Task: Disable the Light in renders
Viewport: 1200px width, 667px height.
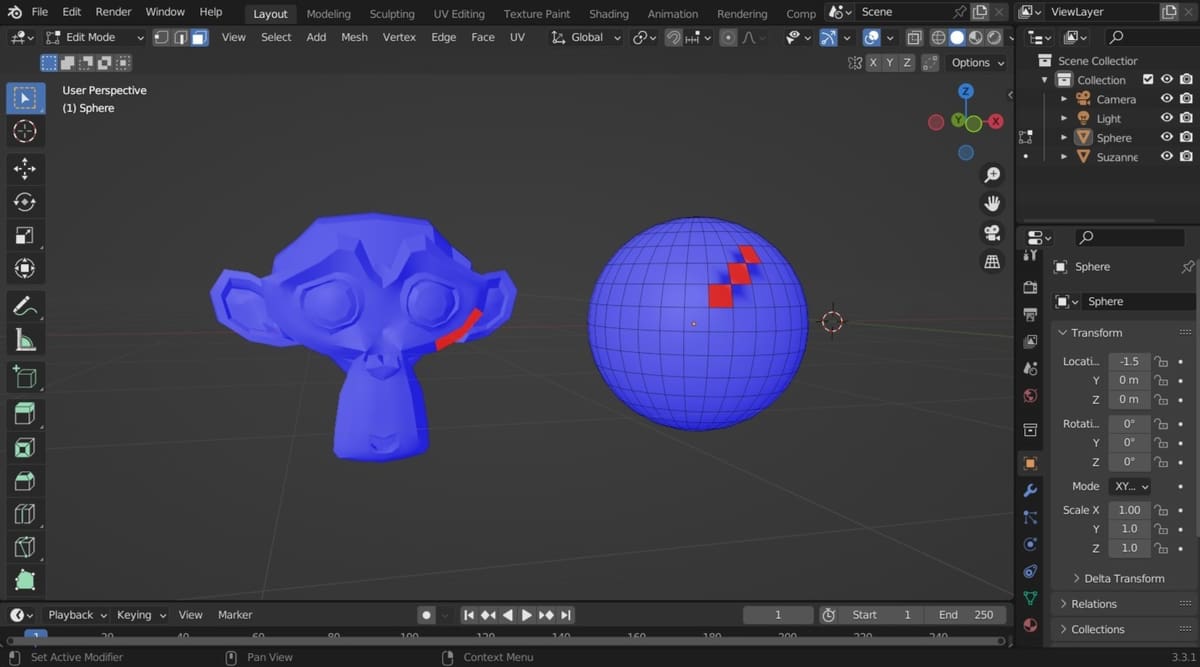Action: pyautogui.click(x=1186, y=118)
